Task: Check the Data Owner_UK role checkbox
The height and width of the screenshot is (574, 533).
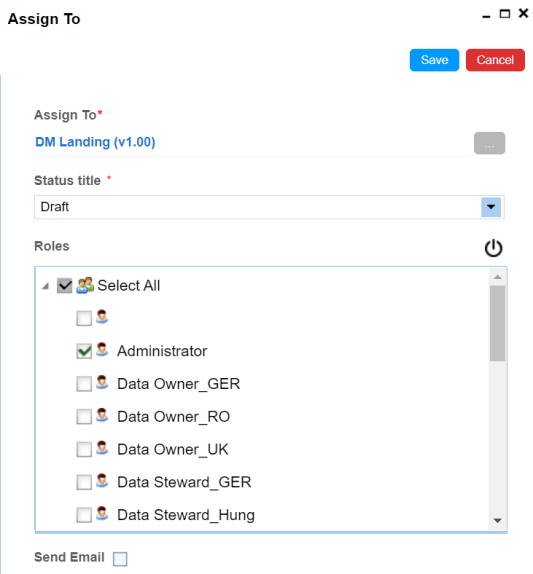Action: (84, 450)
